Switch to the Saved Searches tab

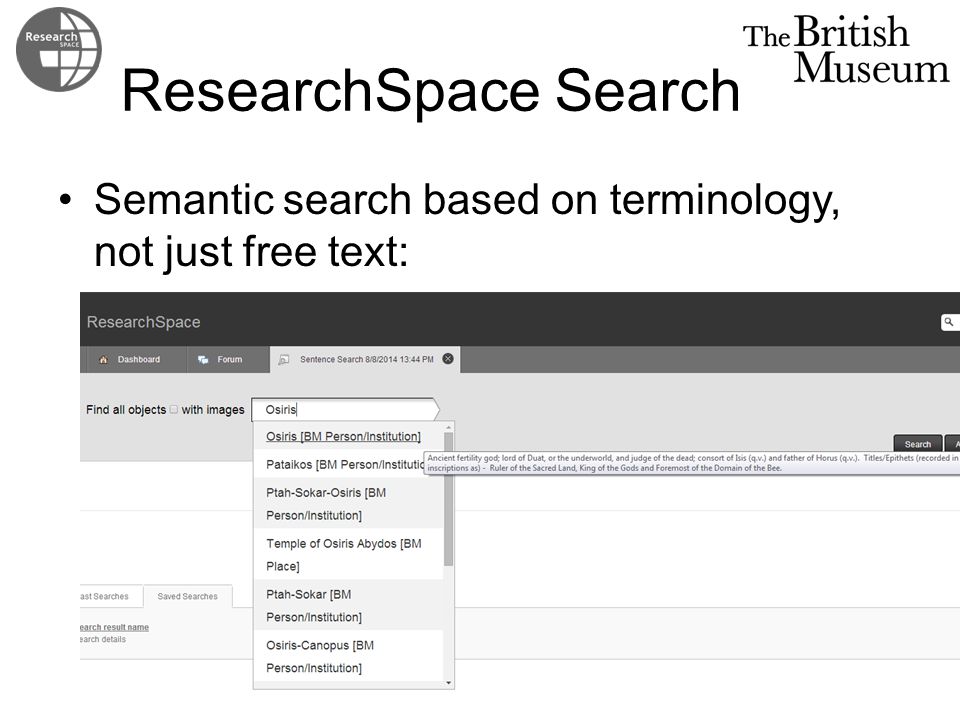(x=187, y=596)
